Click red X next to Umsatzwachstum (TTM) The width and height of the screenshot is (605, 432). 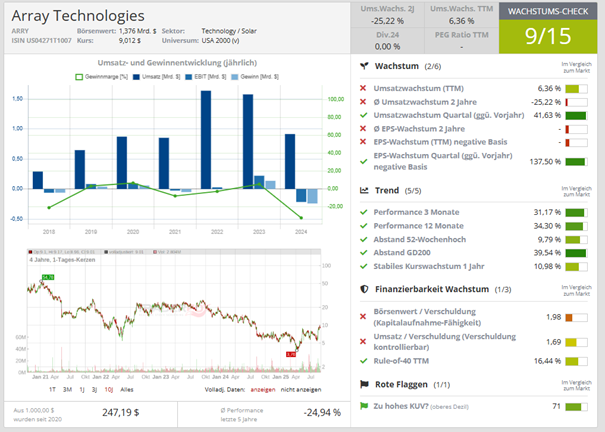tap(363, 88)
